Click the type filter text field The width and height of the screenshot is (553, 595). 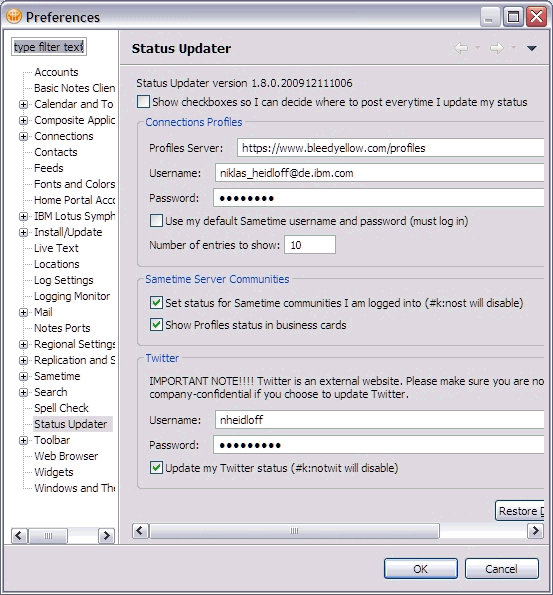[x=49, y=47]
